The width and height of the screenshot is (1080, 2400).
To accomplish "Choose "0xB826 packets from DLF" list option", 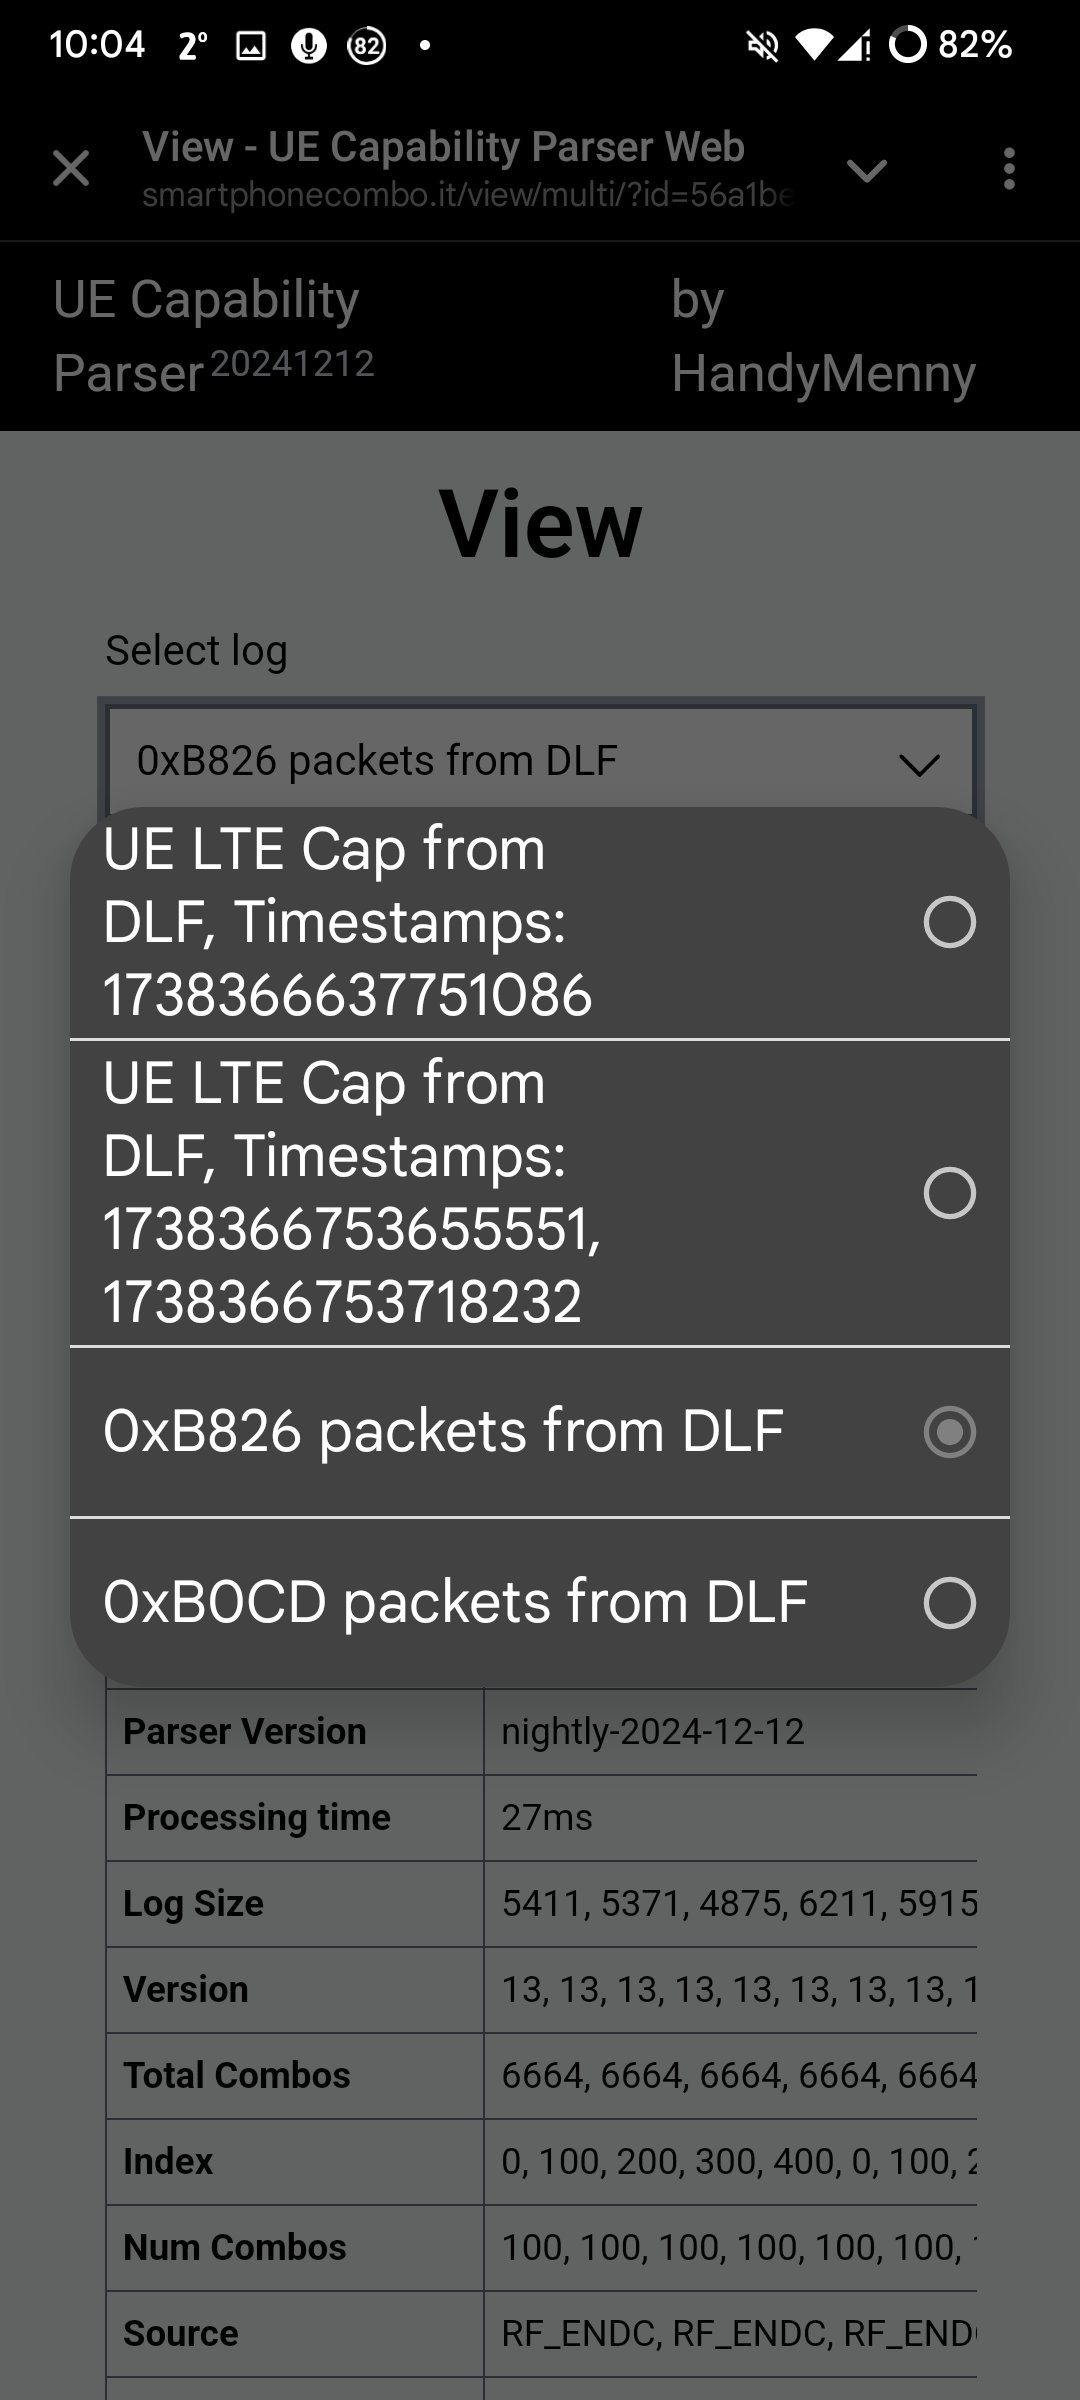I will click(x=443, y=1432).
